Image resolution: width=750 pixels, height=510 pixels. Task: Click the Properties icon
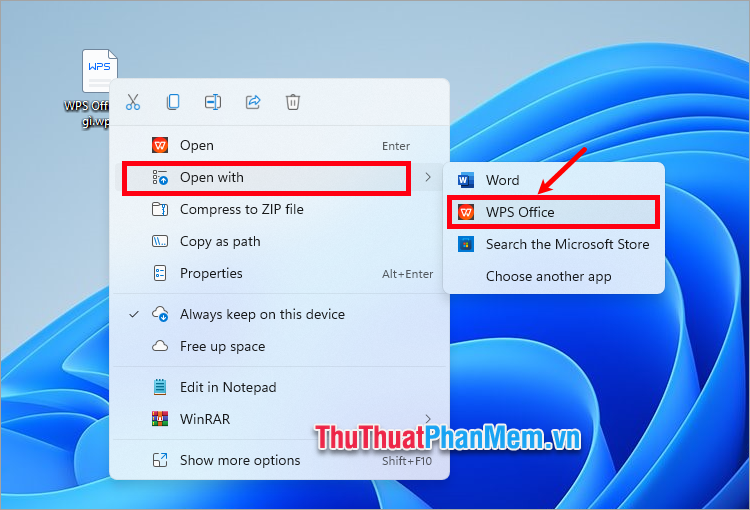pyautogui.click(x=160, y=273)
